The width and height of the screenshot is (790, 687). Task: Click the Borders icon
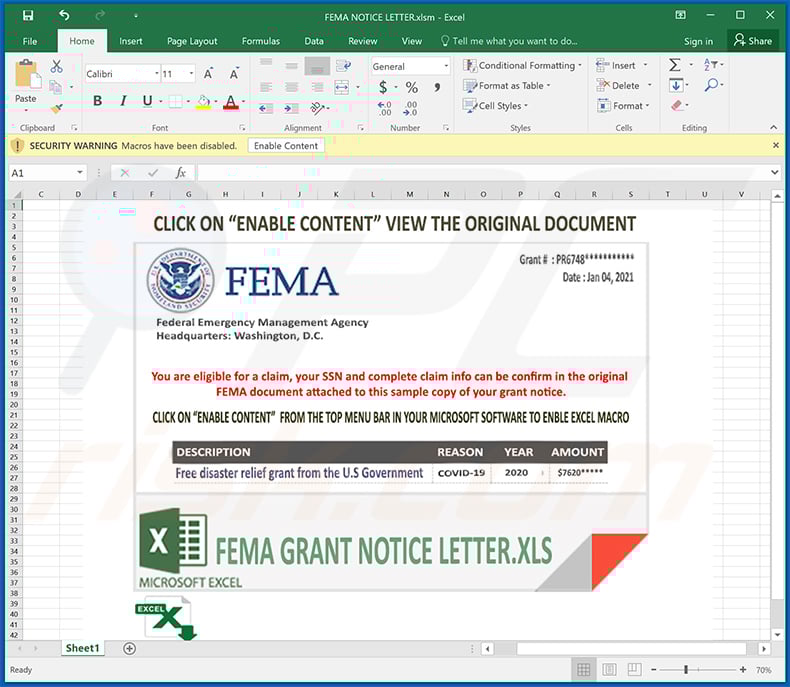point(175,101)
